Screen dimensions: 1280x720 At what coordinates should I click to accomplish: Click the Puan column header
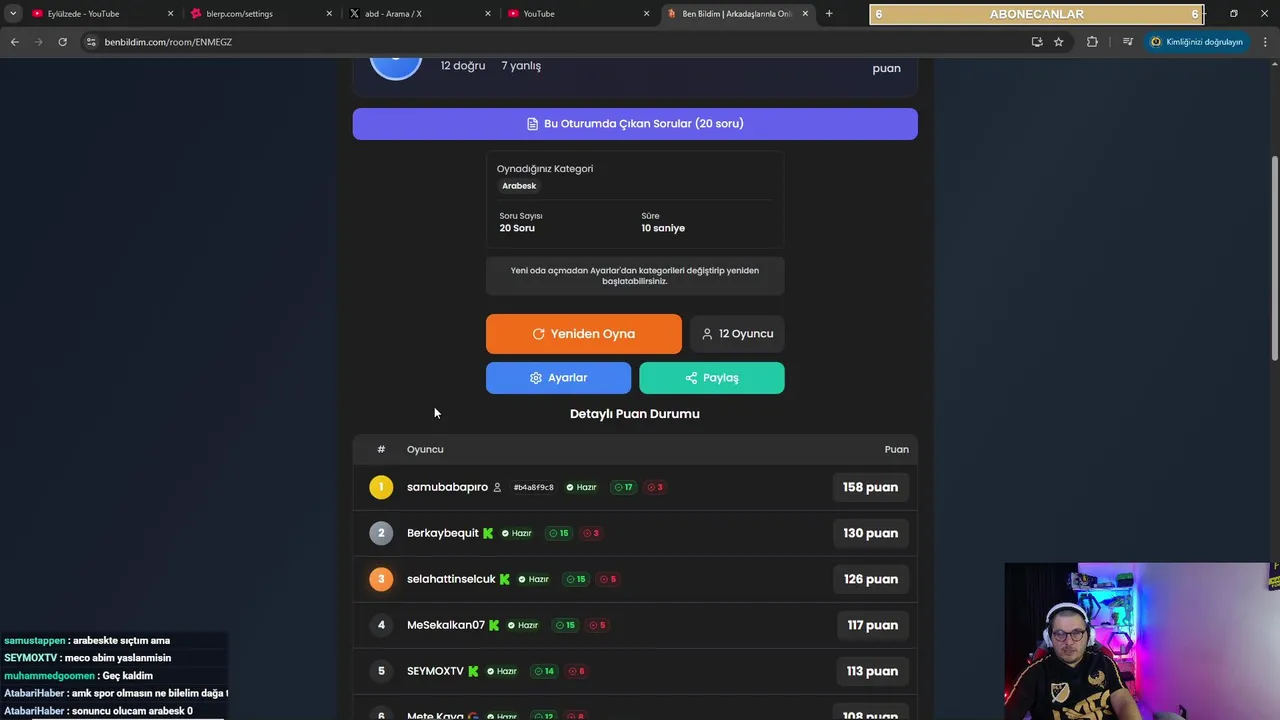point(897,450)
